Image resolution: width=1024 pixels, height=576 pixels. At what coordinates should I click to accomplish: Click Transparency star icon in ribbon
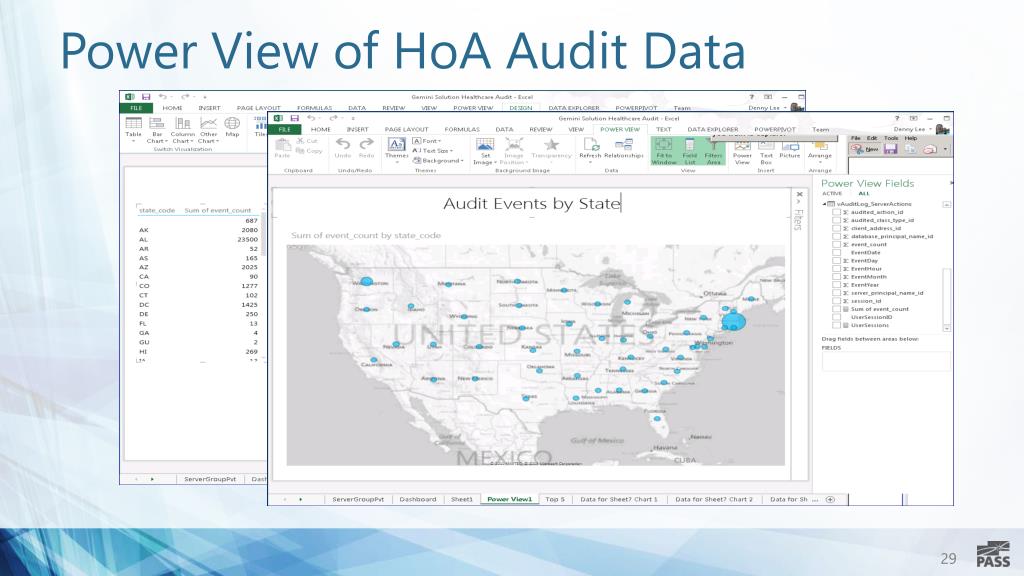pos(551,144)
